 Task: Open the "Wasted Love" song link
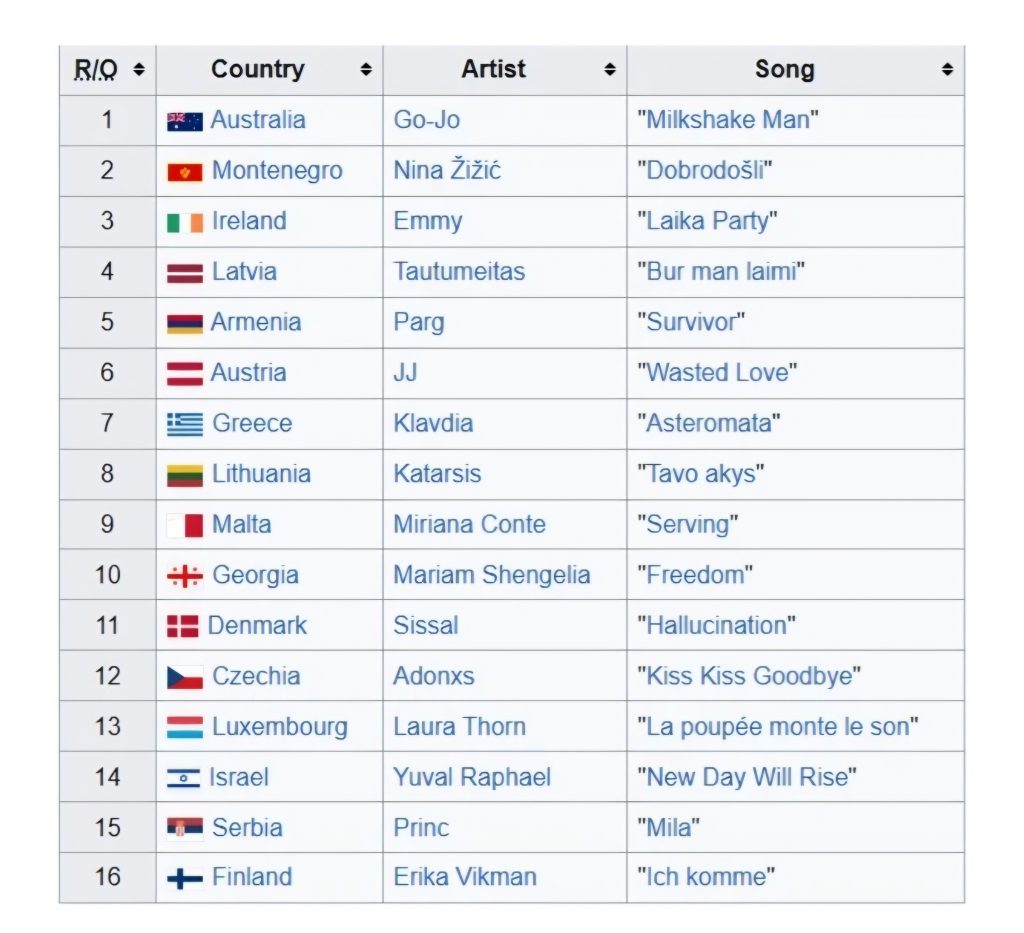tap(717, 372)
